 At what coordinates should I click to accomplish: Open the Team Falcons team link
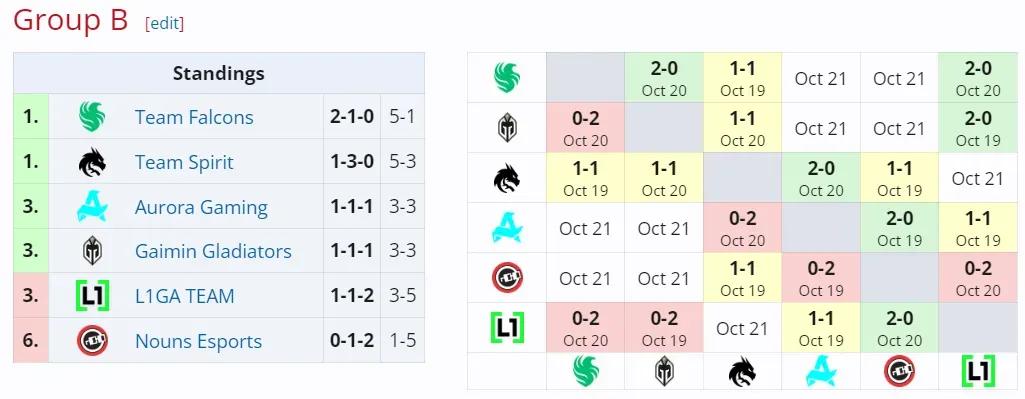tap(194, 117)
